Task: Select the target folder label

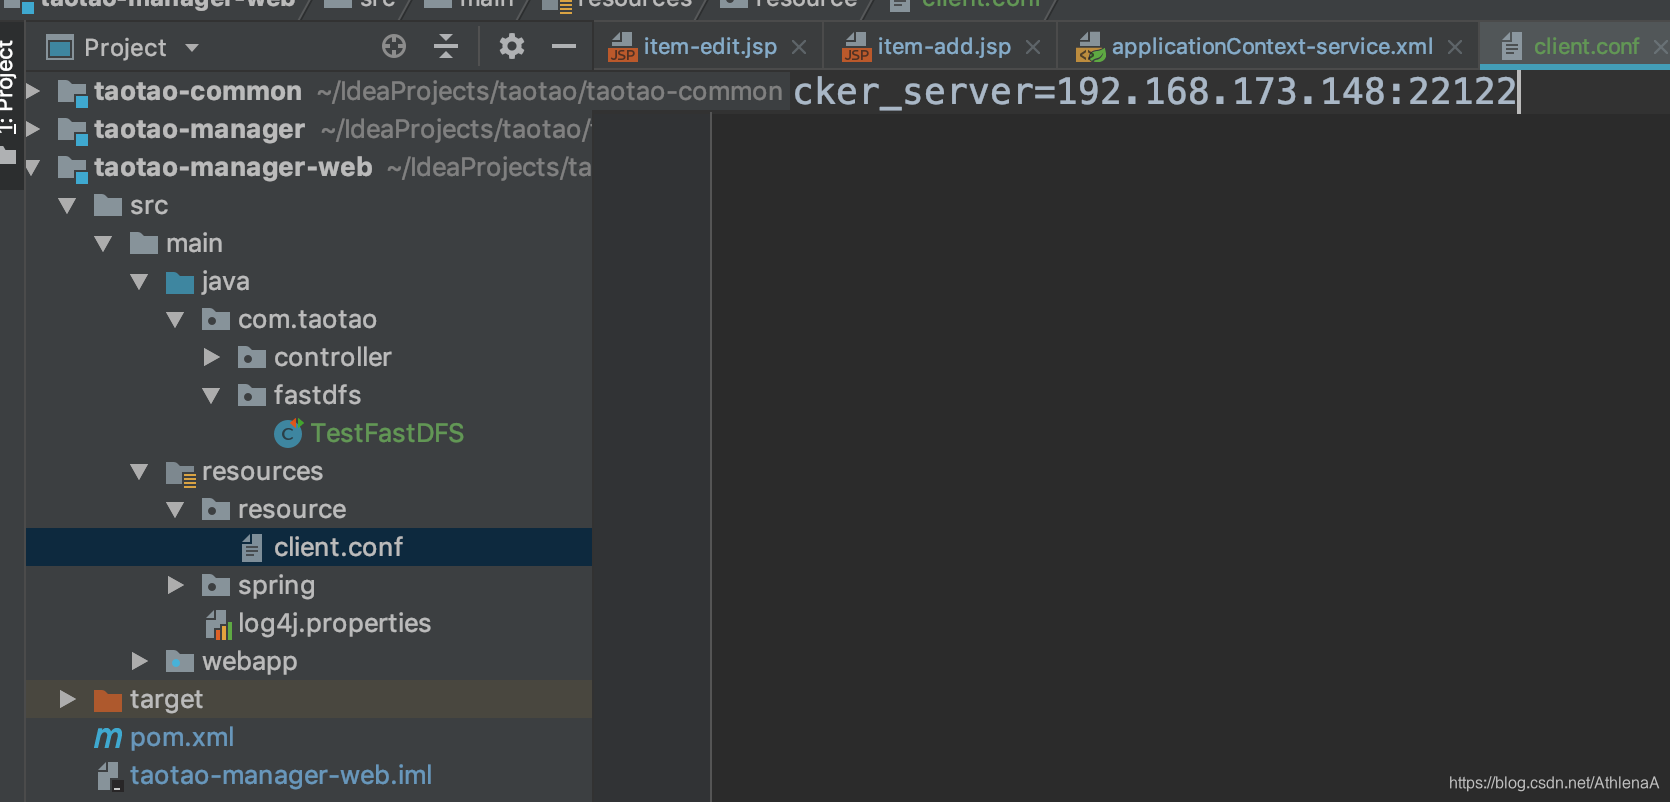Action: point(166,699)
